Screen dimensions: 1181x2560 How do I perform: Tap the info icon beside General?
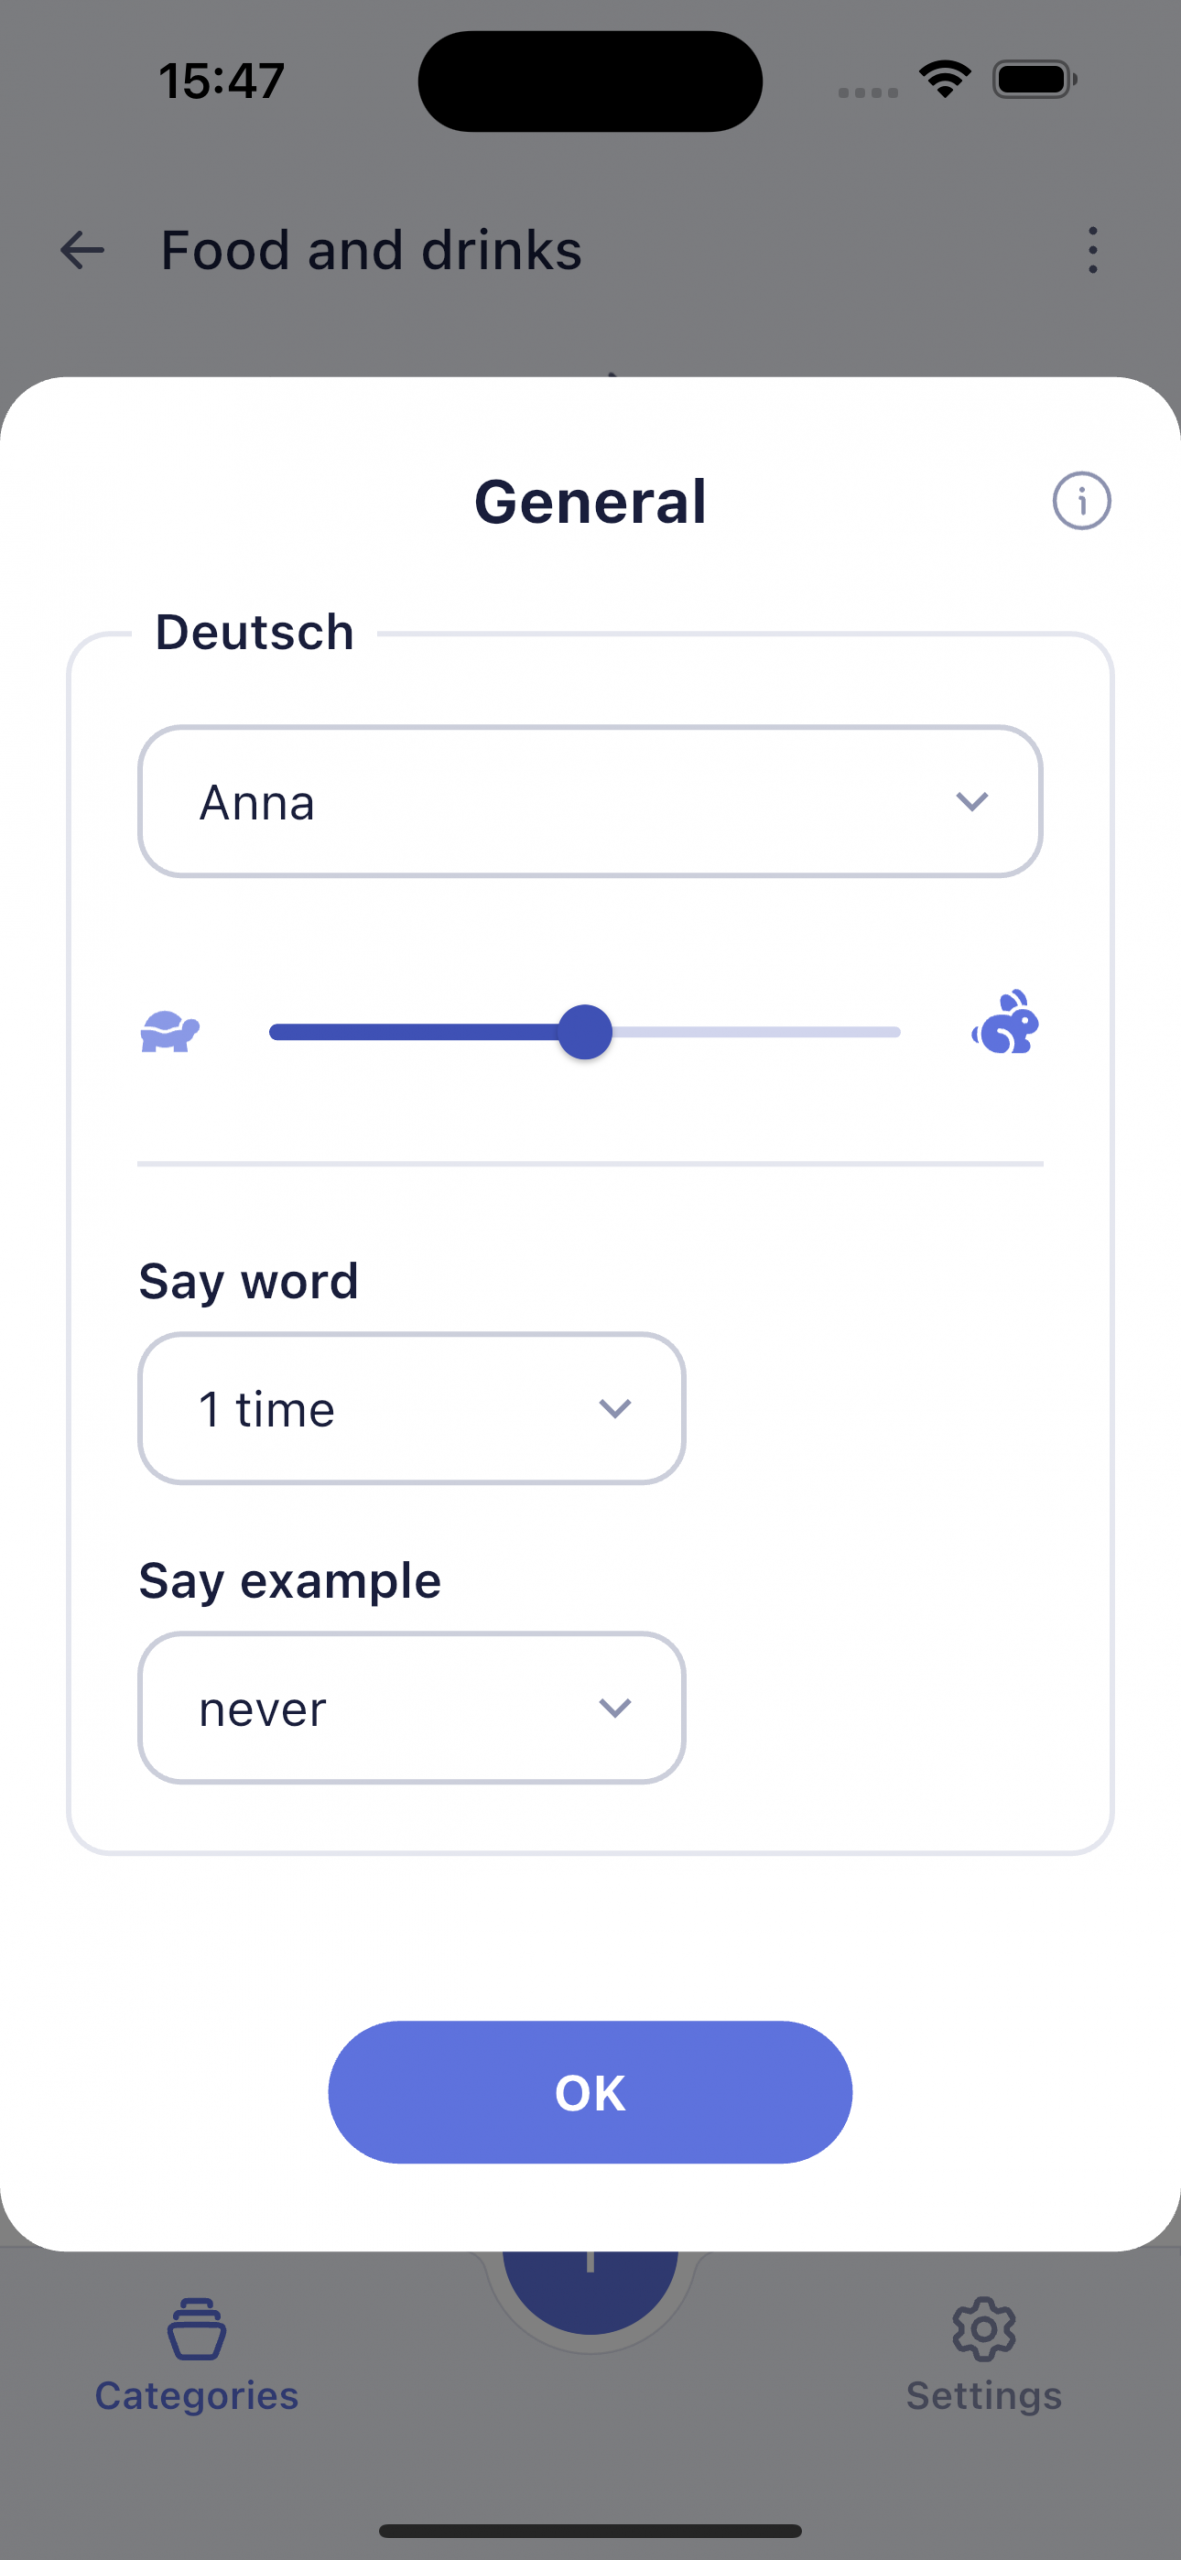(1081, 500)
